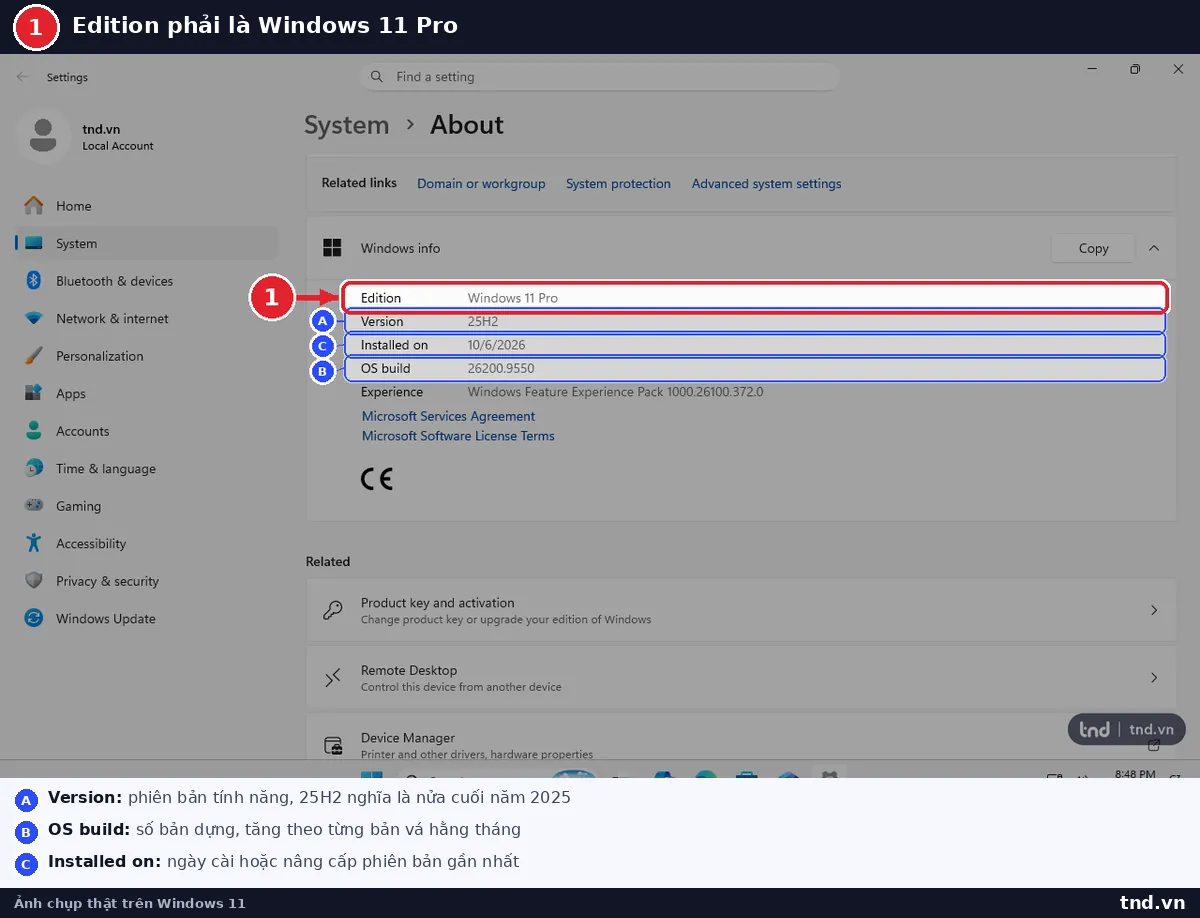
Task: Open Apps settings
Action: (146, 393)
